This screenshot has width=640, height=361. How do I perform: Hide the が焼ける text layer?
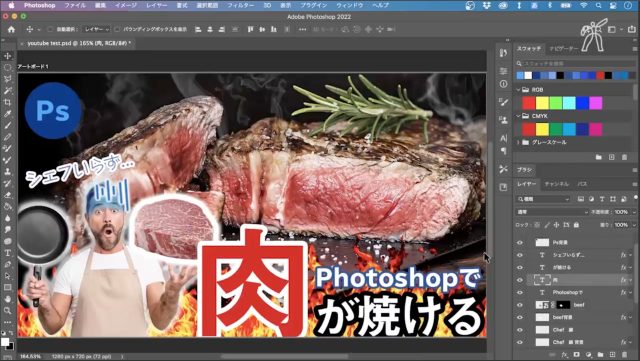[520, 267]
